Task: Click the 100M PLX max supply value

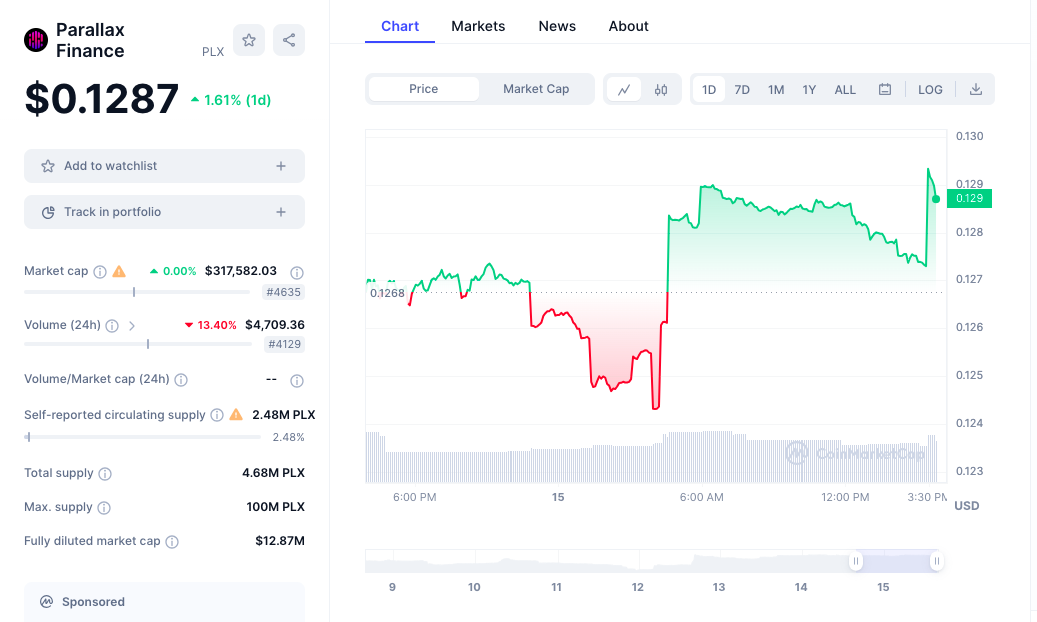Action: (x=276, y=507)
